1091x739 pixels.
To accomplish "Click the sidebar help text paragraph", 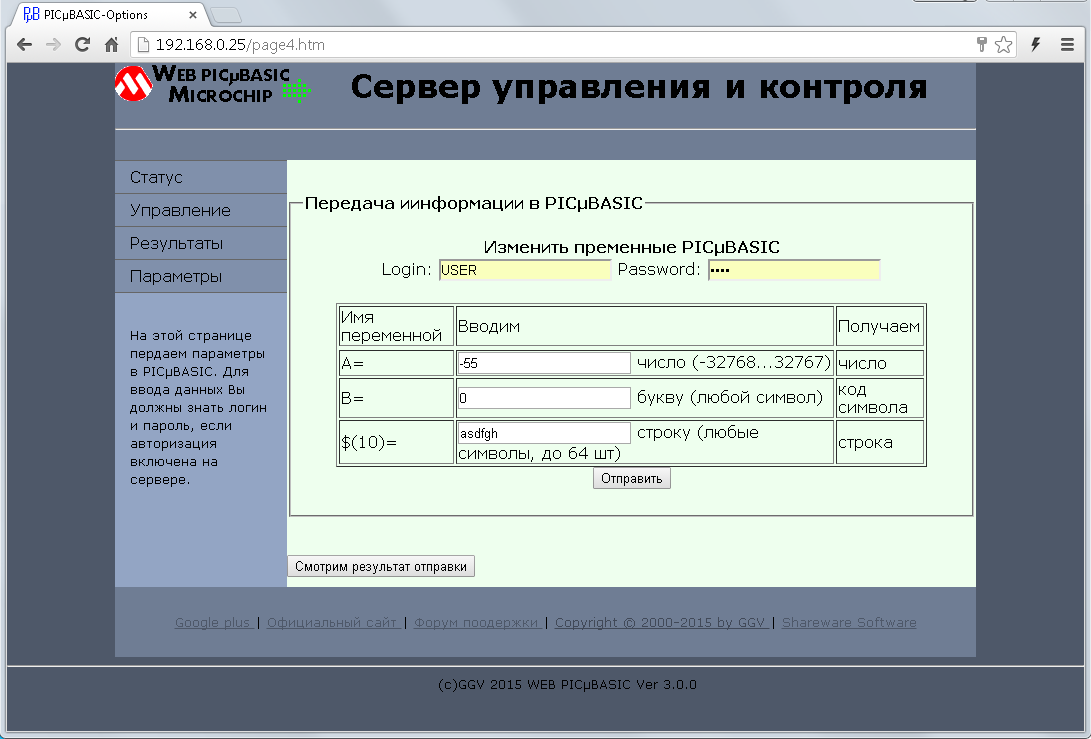I will click(x=198, y=408).
